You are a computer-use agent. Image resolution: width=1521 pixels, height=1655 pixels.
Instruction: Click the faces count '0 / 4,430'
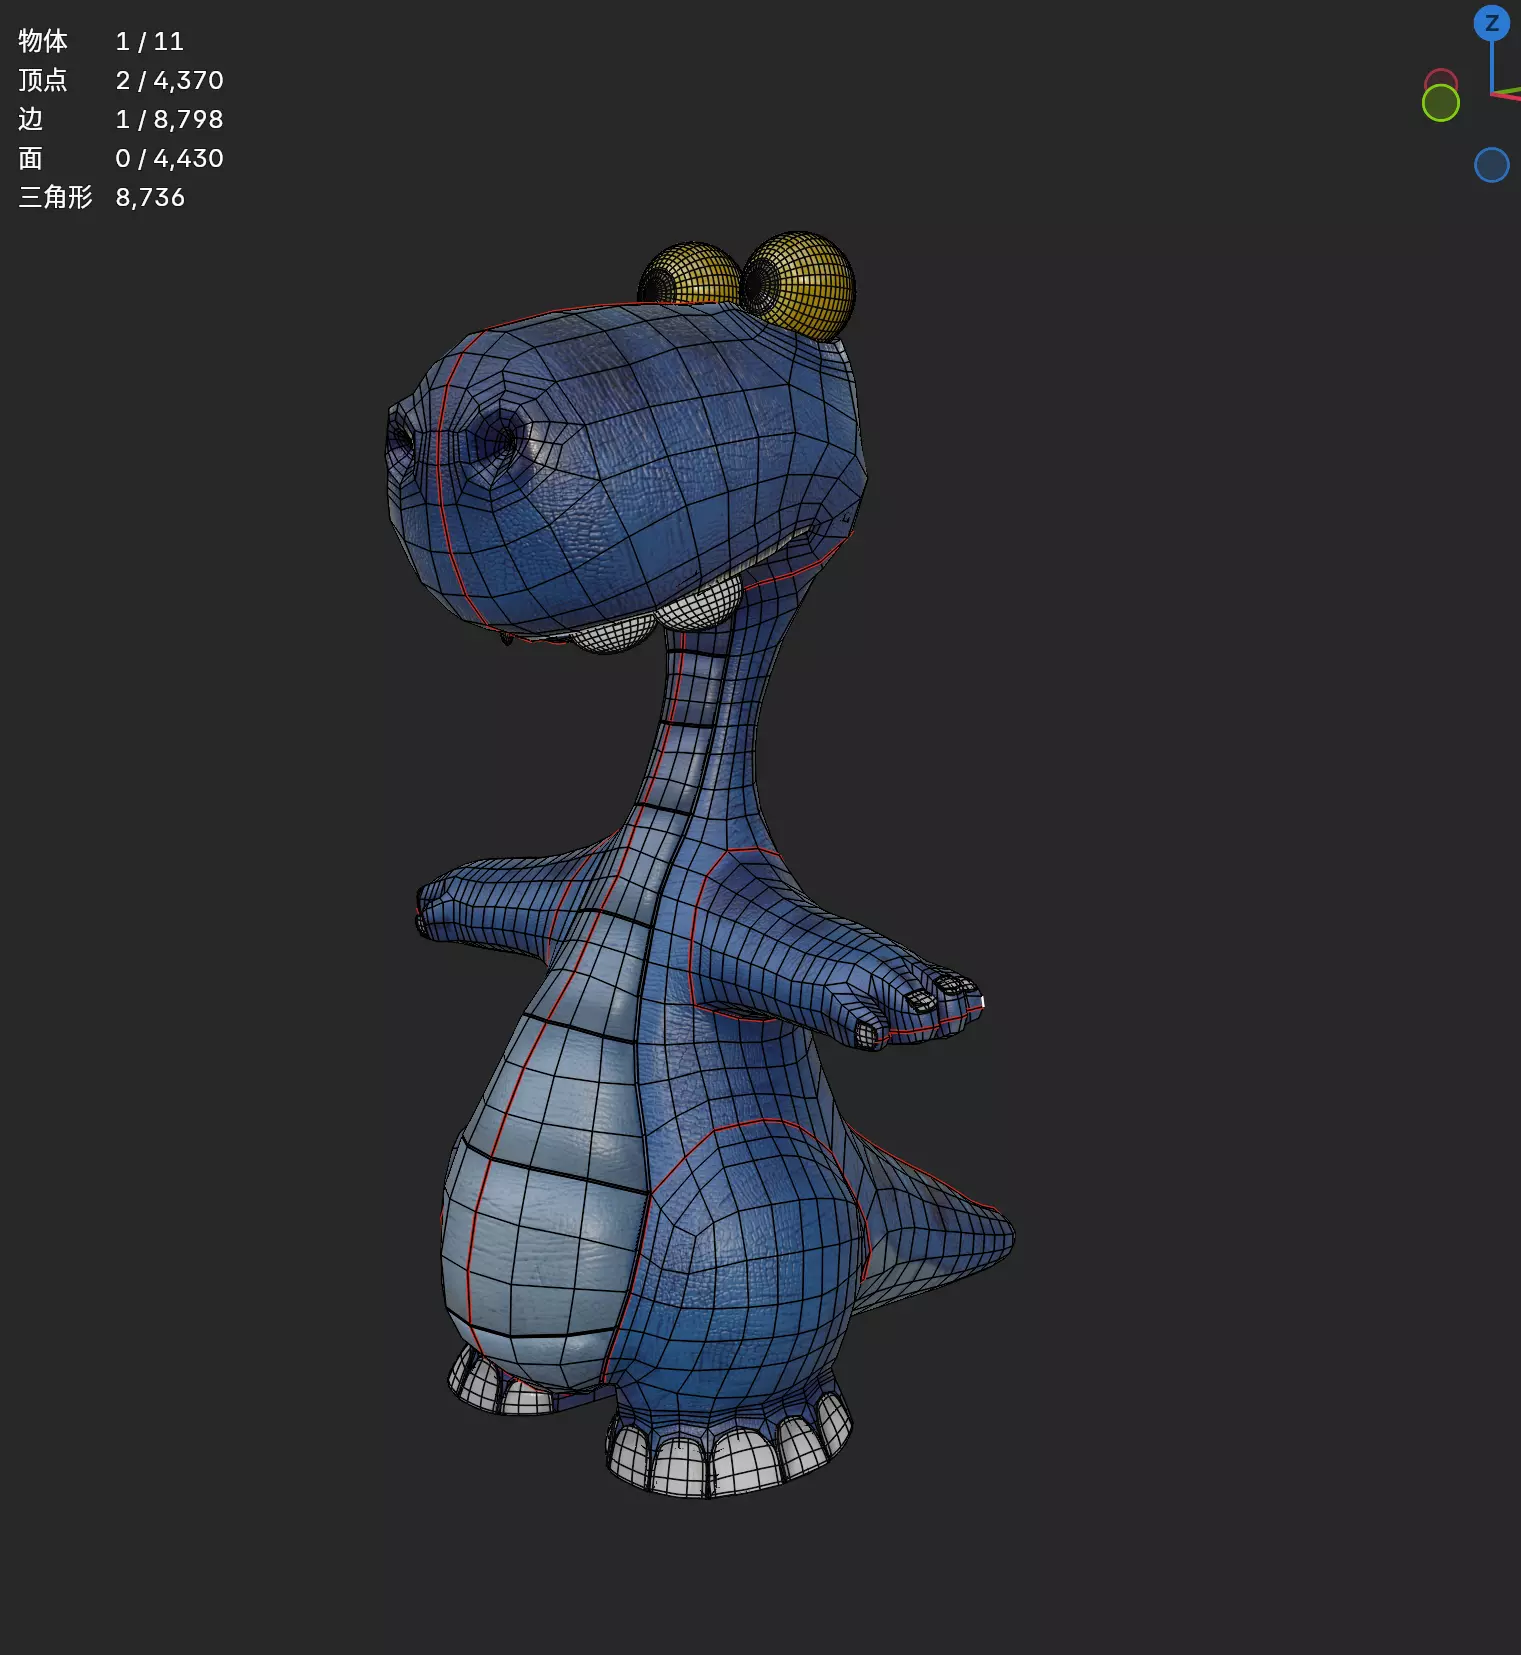pos(170,158)
